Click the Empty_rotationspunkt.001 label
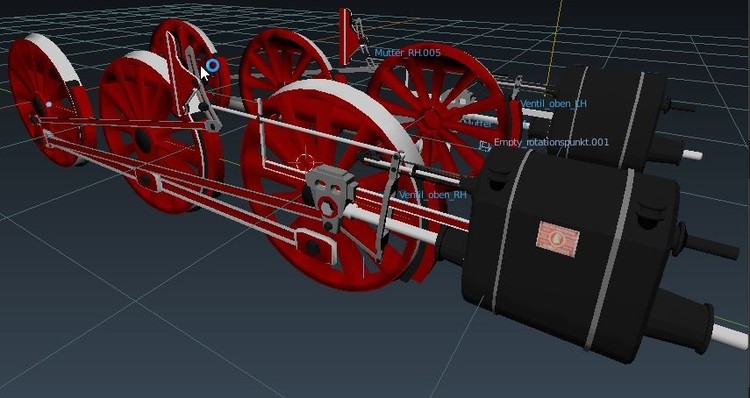Viewport: 750px width, 398px height. pos(551,142)
